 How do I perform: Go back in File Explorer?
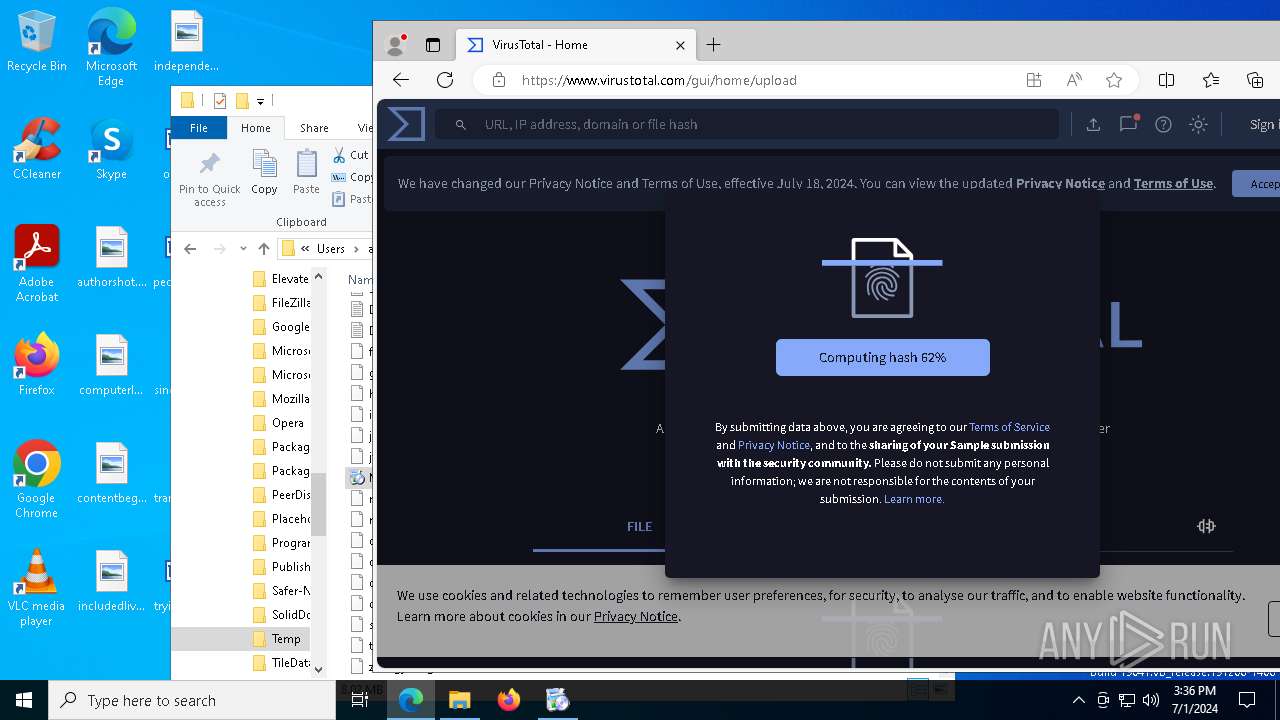point(190,249)
